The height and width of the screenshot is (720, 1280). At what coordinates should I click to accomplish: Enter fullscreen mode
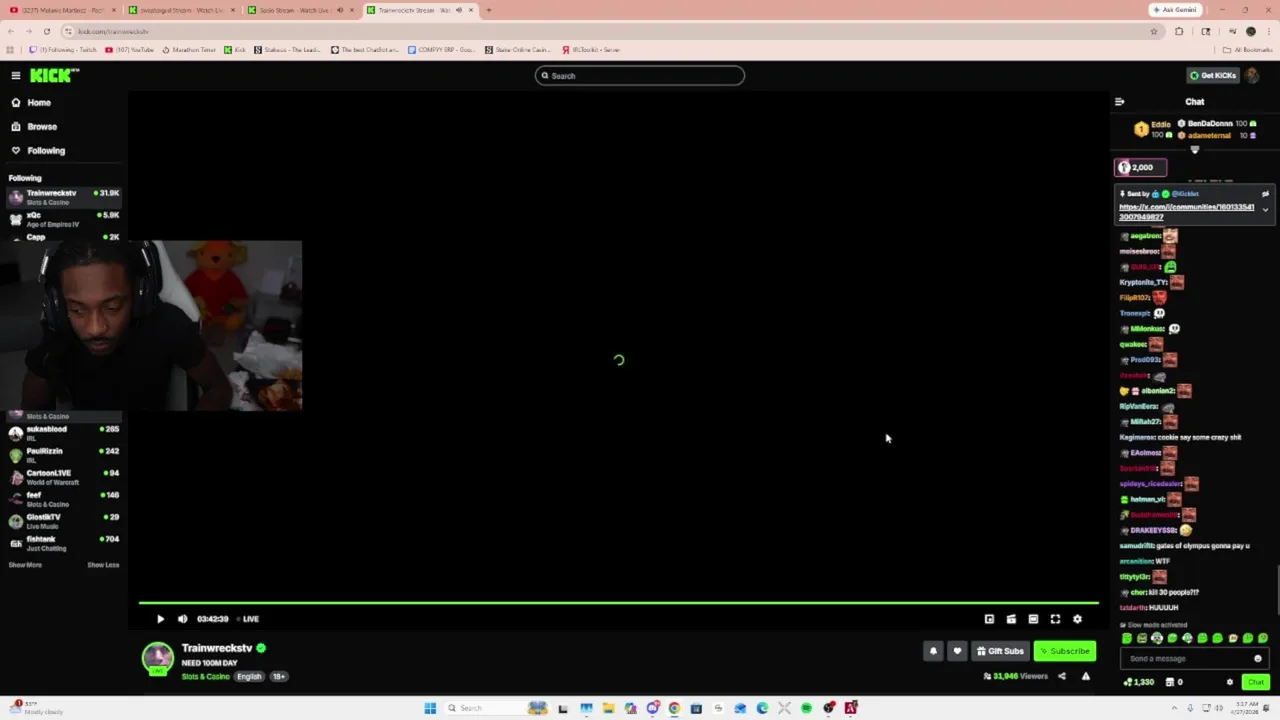1055,619
